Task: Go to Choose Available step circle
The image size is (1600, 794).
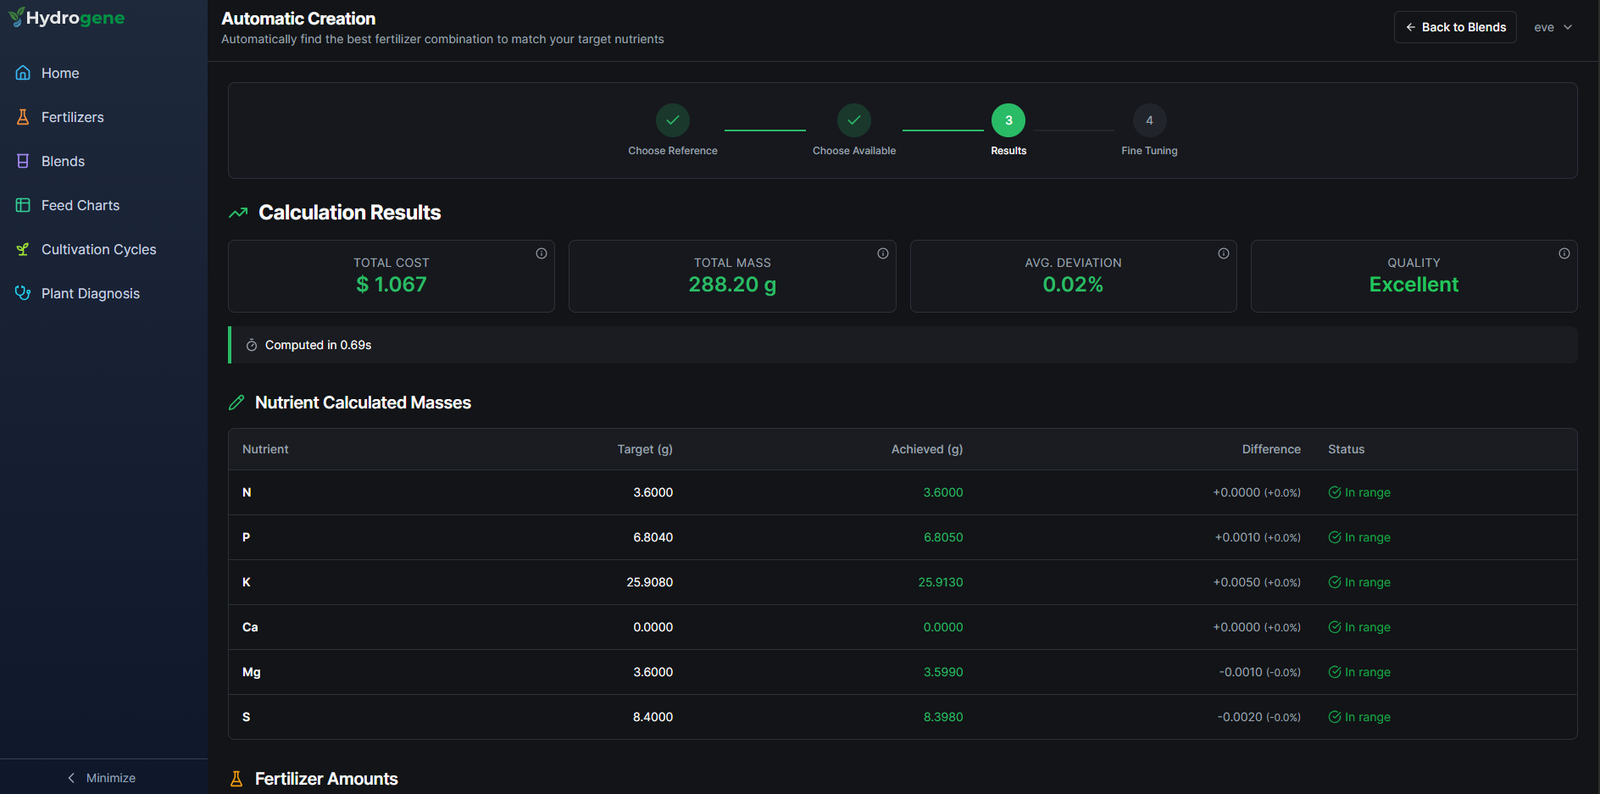Action: tap(854, 120)
